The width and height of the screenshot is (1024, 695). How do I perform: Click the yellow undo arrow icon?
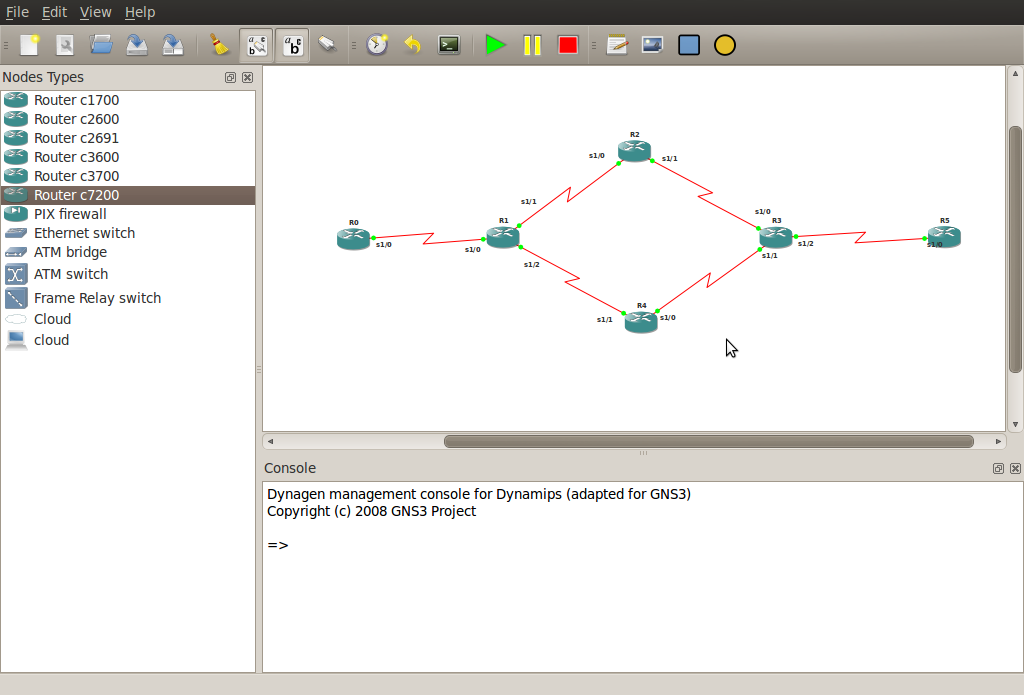(412, 45)
